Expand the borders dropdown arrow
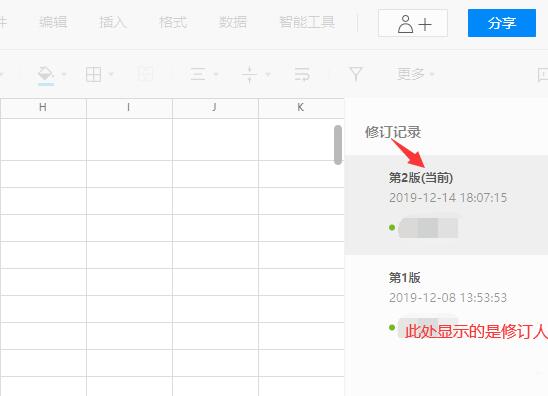 (111, 74)
